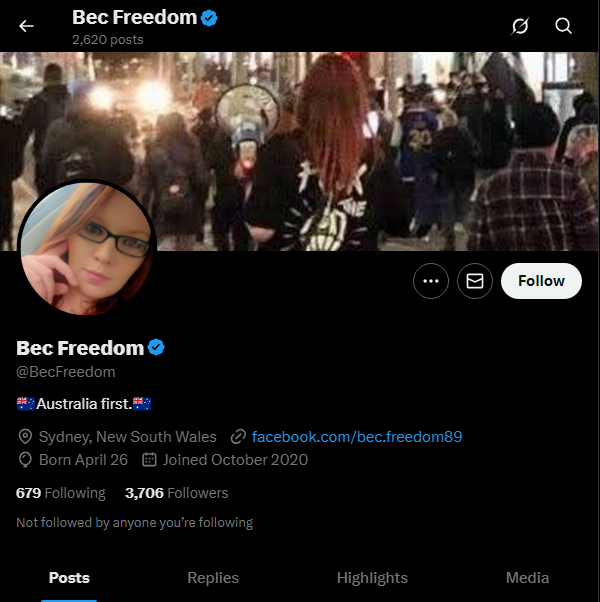The height and width of the screenshot is (602, 600).
Task: Select the Posts tab
Action: coord(69,578)
